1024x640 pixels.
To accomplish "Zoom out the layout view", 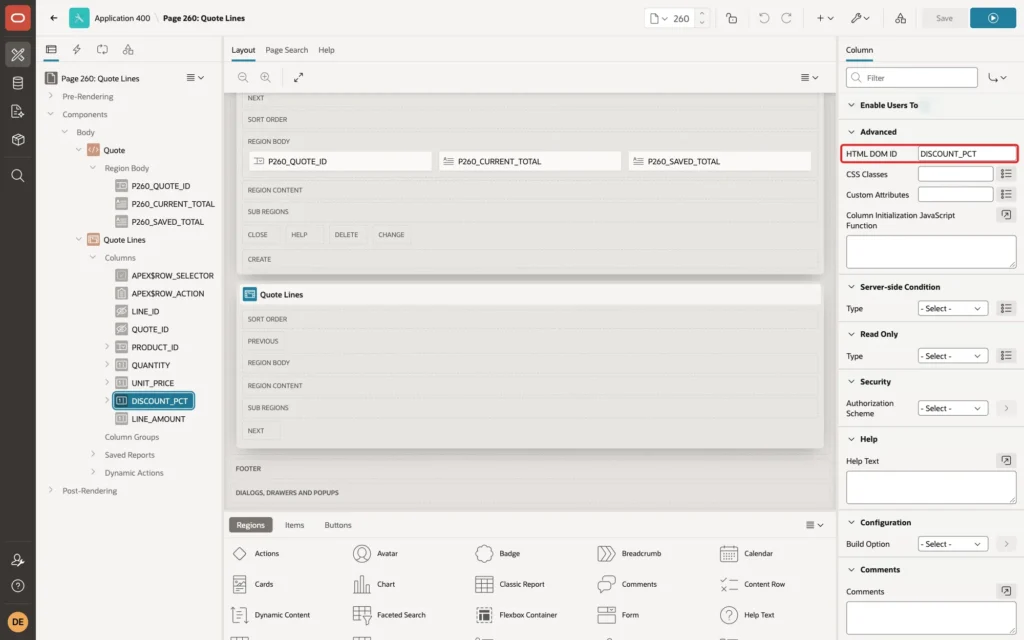I will [x=243, y=77].
